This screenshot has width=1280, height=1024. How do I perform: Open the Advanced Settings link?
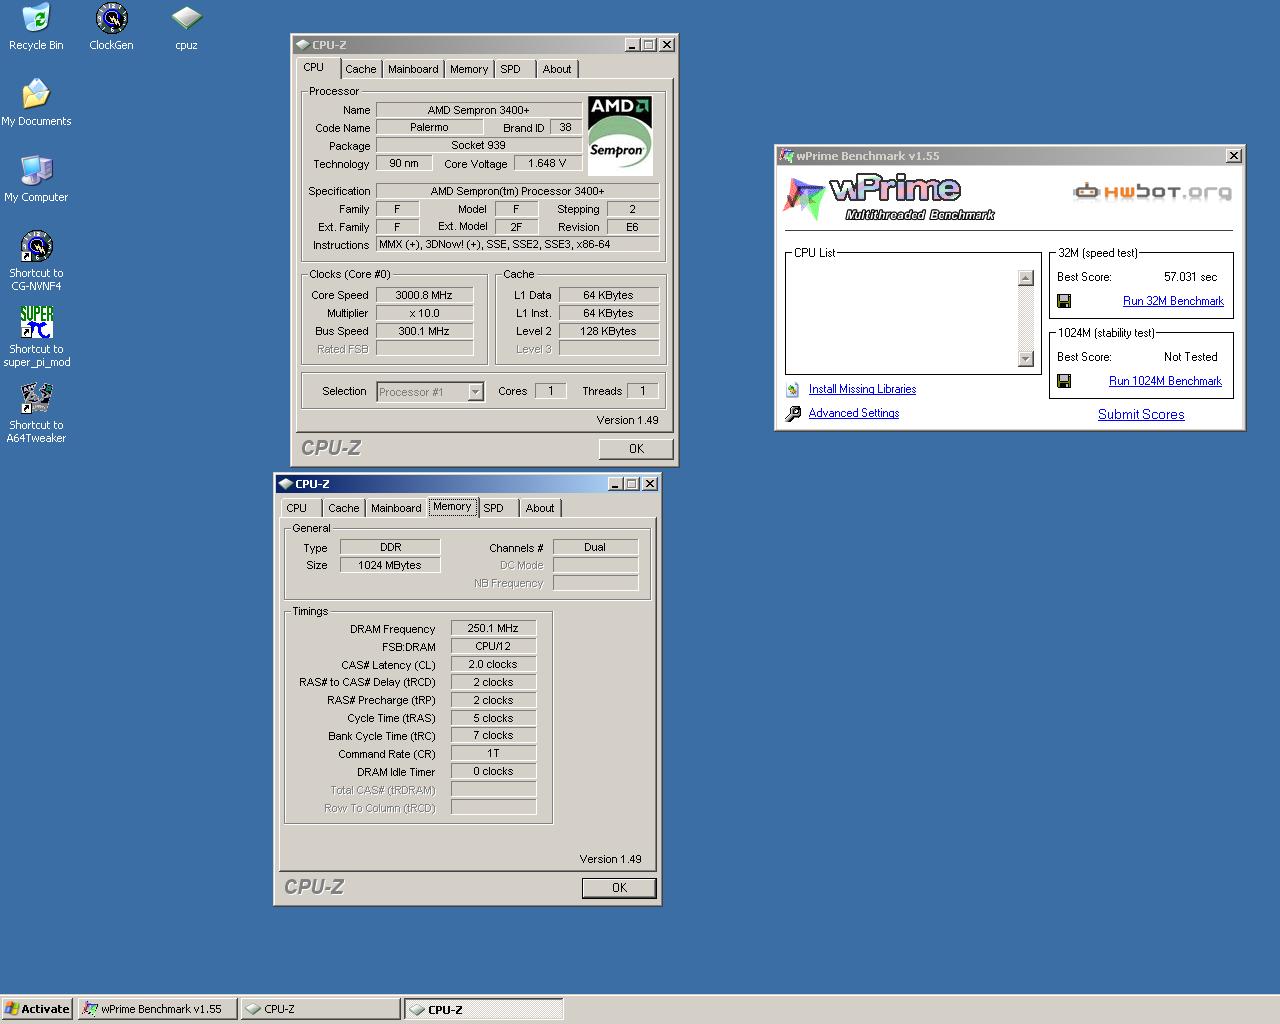tap(854, 413)
